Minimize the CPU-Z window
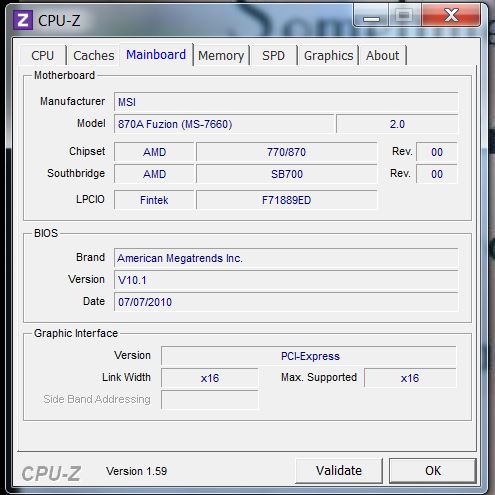Screen dimensions: 495x495 371,16
